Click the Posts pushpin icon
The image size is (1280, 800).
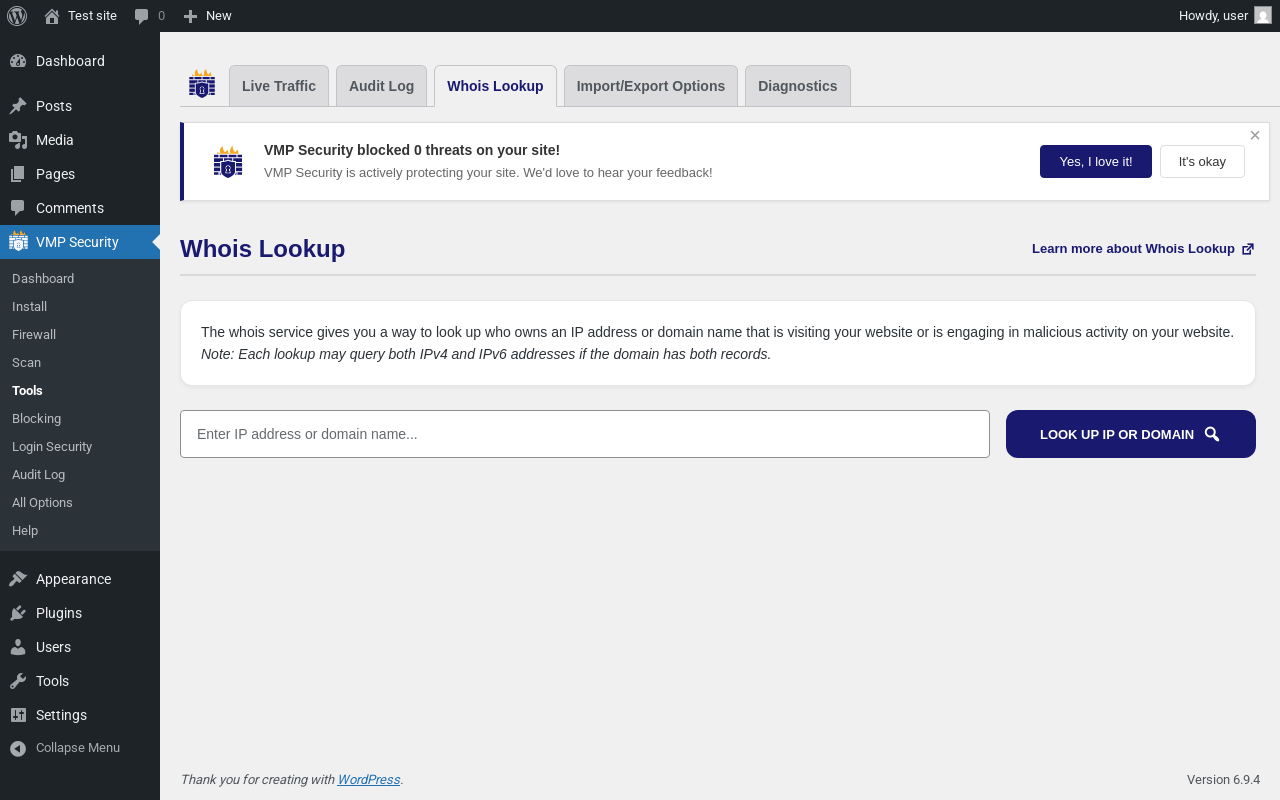18,106
